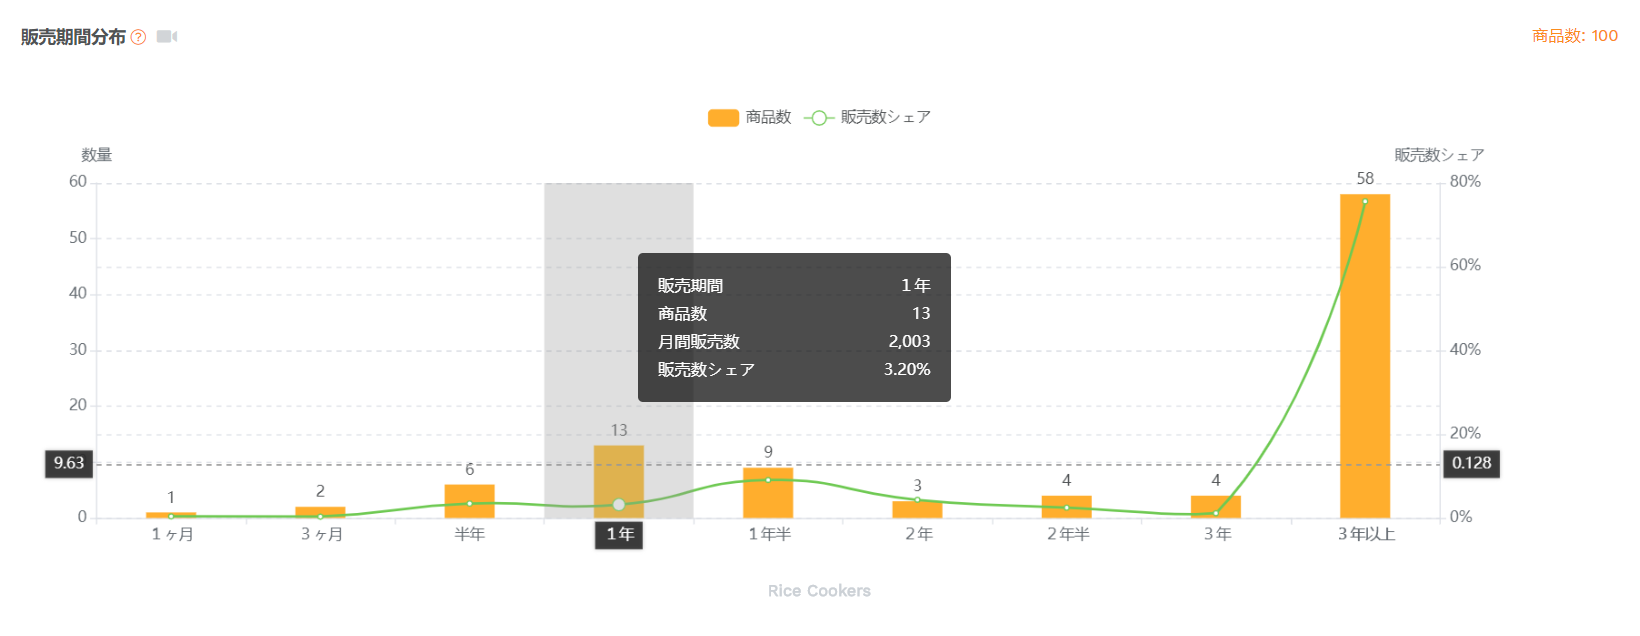Image resolution: width=1640 pixels, height=636 pixels.
Task: Click the 3年 bar with value 4
Action: tap(1216, 507)
